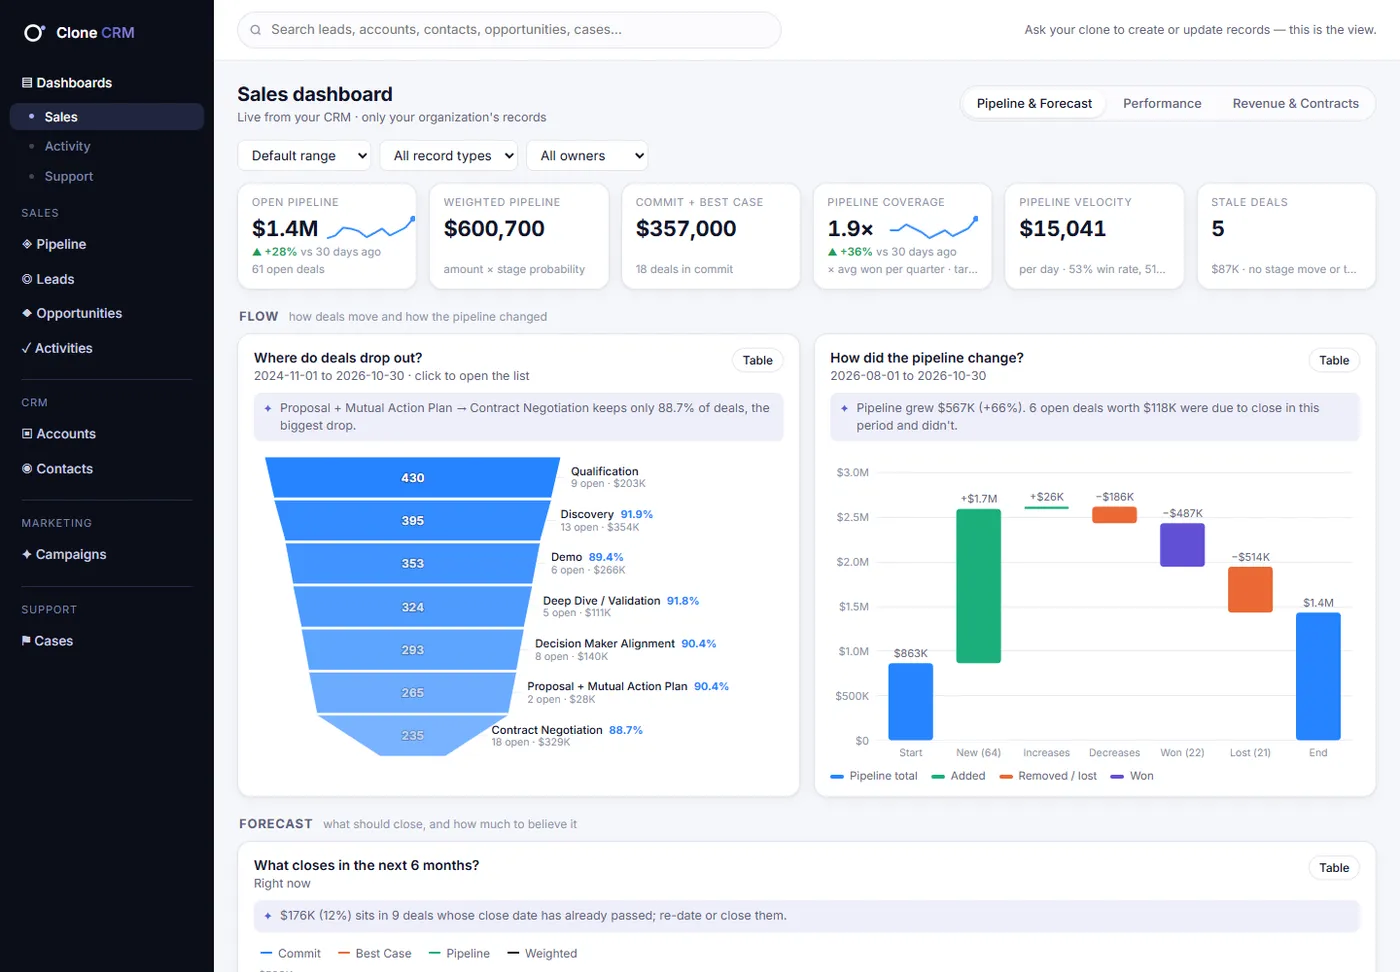Switch to the Pipeline & Forecast tab
The height and width of the screenshot is (972, 1400).
click(1034, 104)
